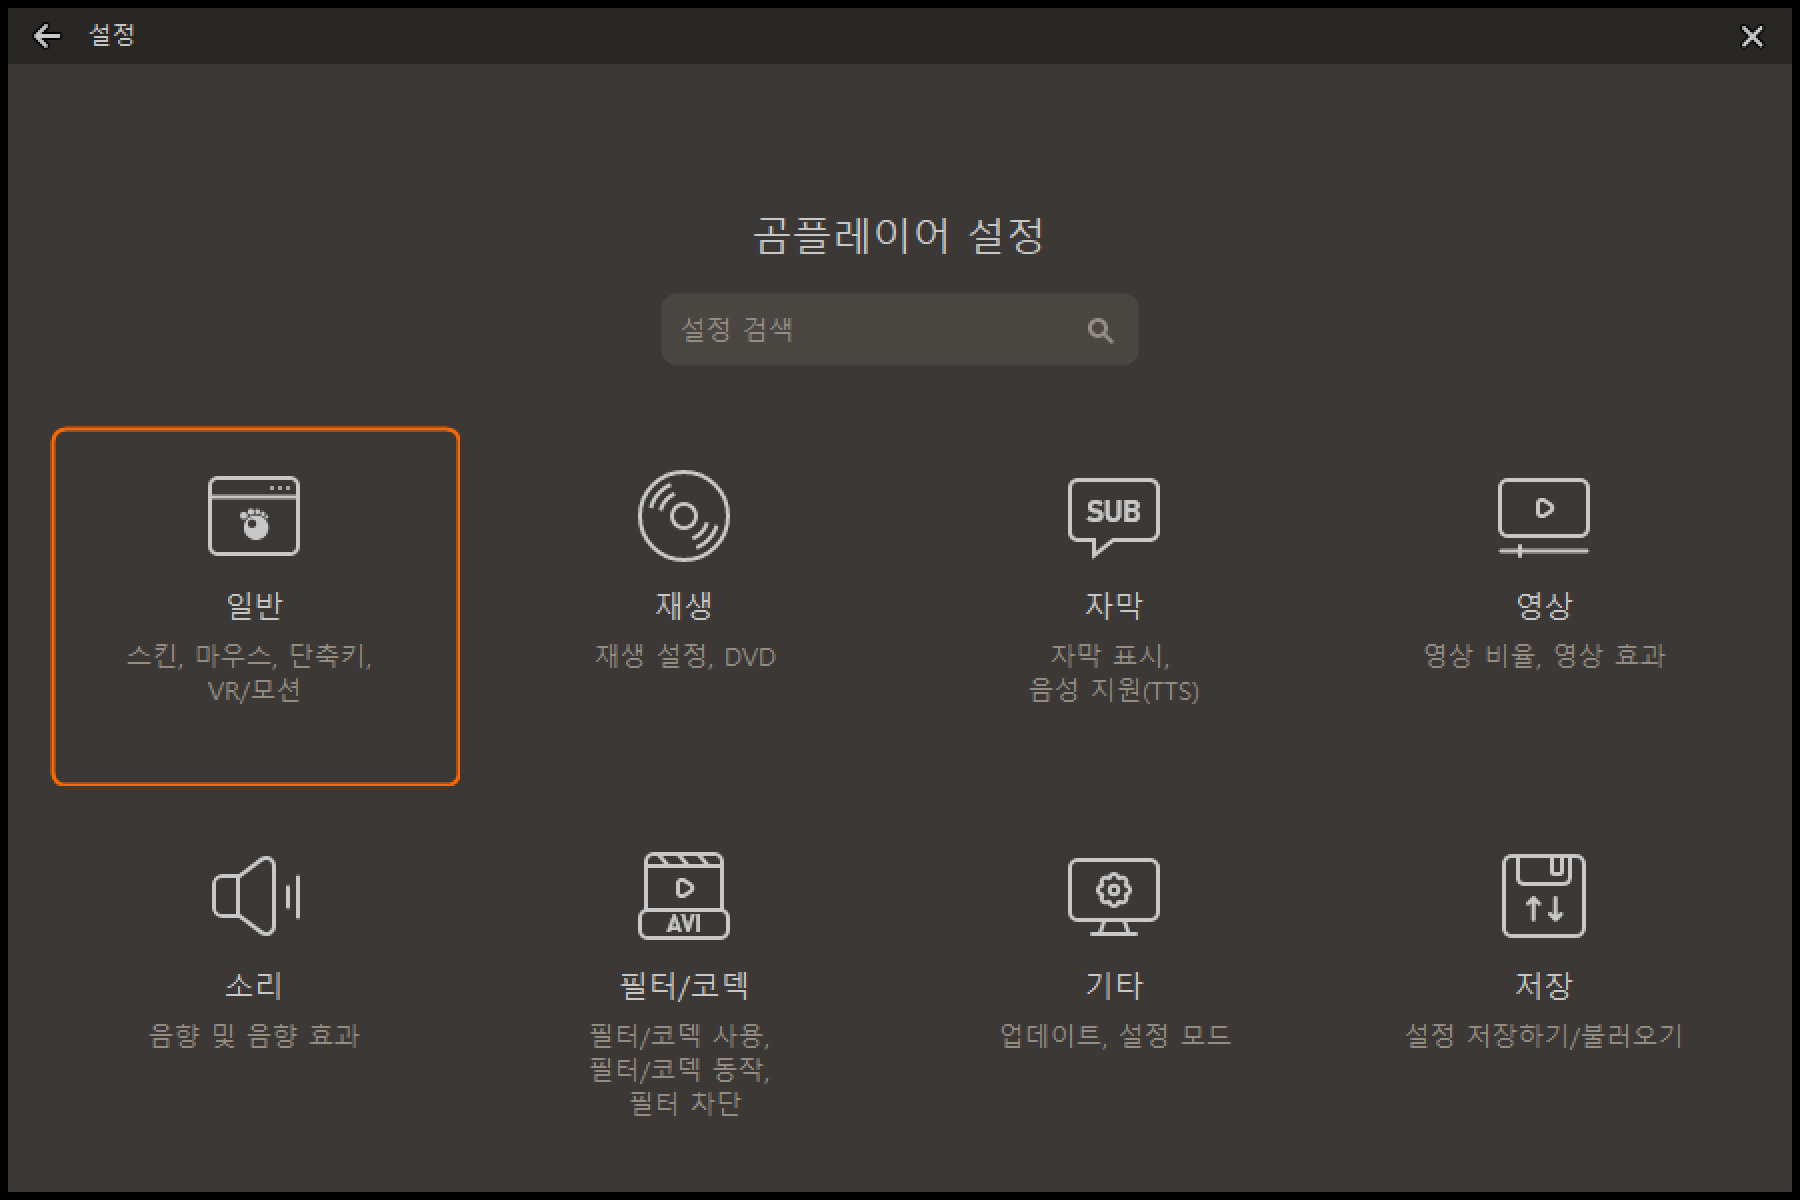Click the text 영상 비율, 영상 효과
1800x1200 pixels.
click(1544, 656)
